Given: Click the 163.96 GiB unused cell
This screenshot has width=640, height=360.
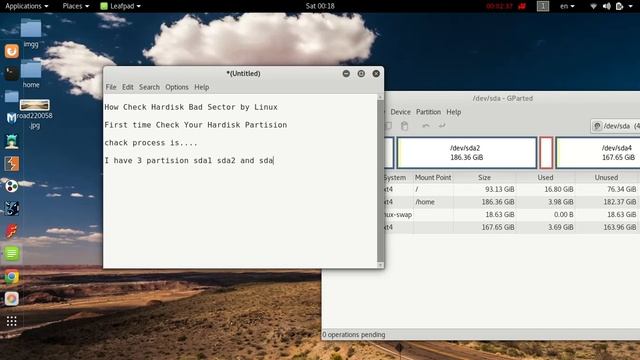Looking at the screenshot, I should point(619,227).
